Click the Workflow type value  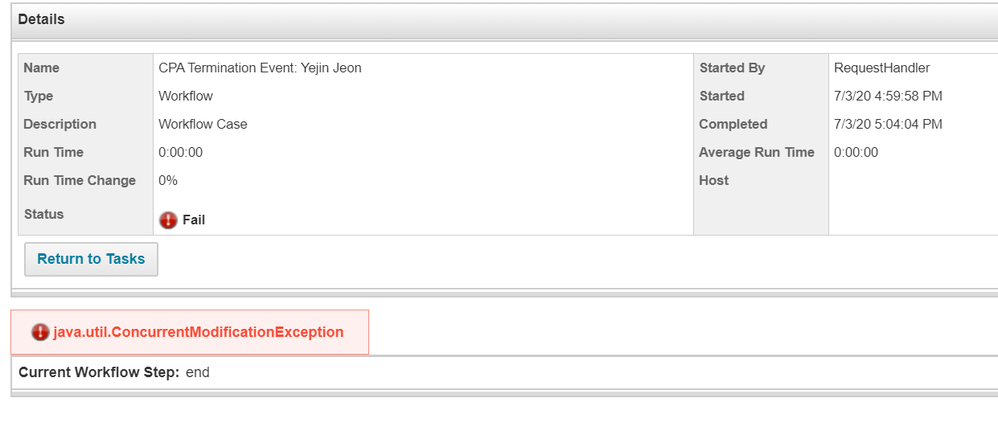click(x=186, y=96)
